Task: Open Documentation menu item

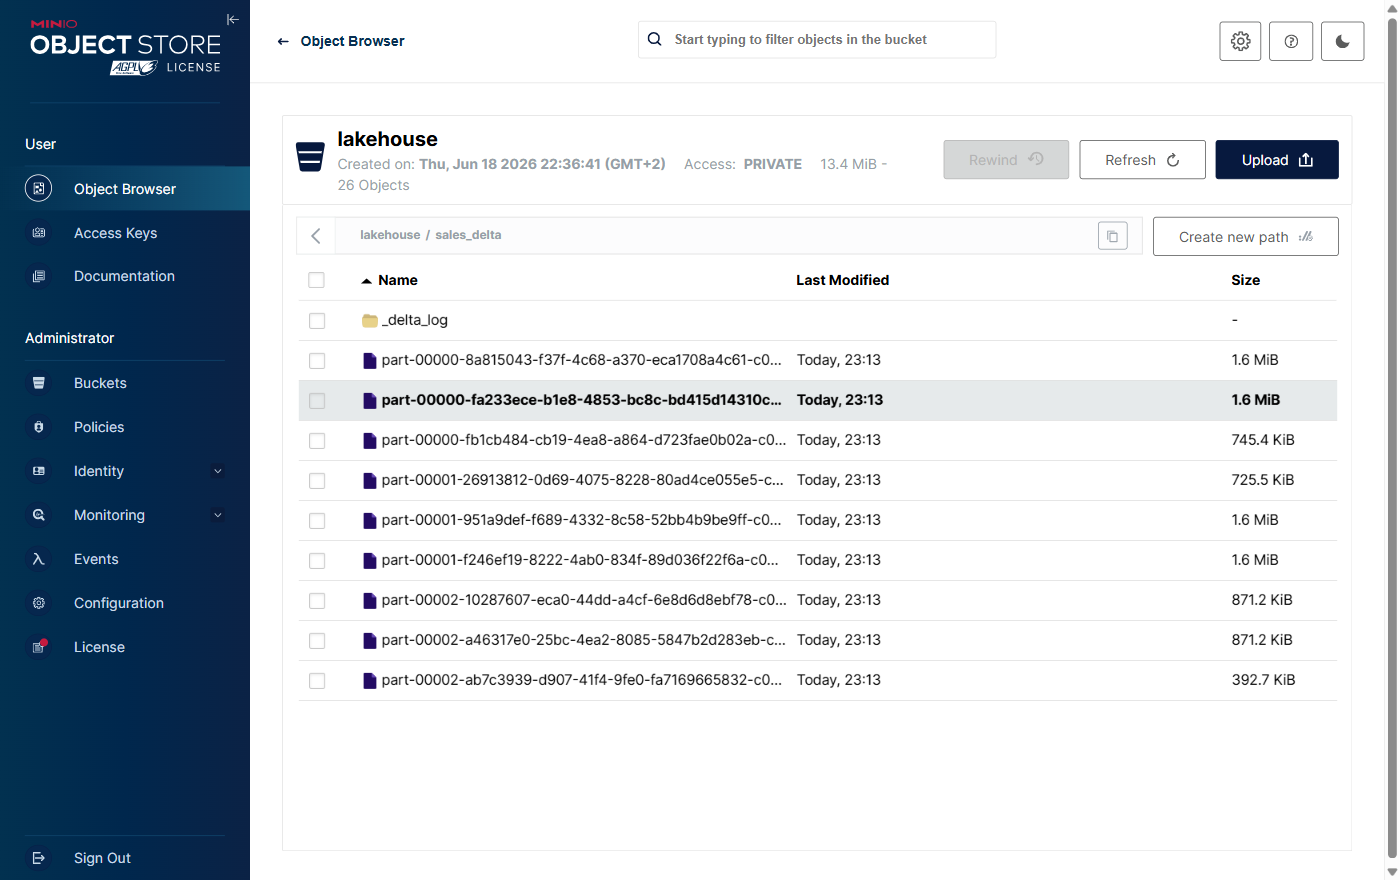Action: (124, 276)
